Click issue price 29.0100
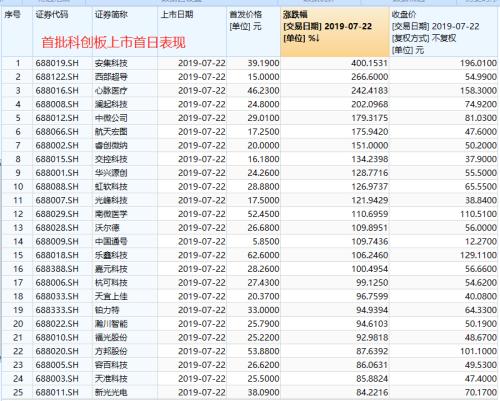The height and width of the screenshot is (401, 500). tap(263, 118)
